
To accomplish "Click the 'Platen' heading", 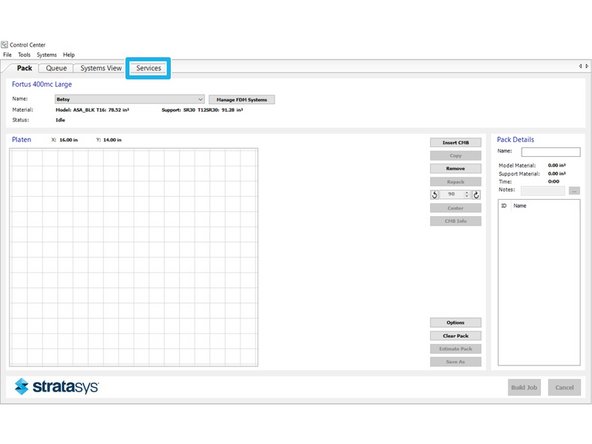I will click(x=22, y=140).
